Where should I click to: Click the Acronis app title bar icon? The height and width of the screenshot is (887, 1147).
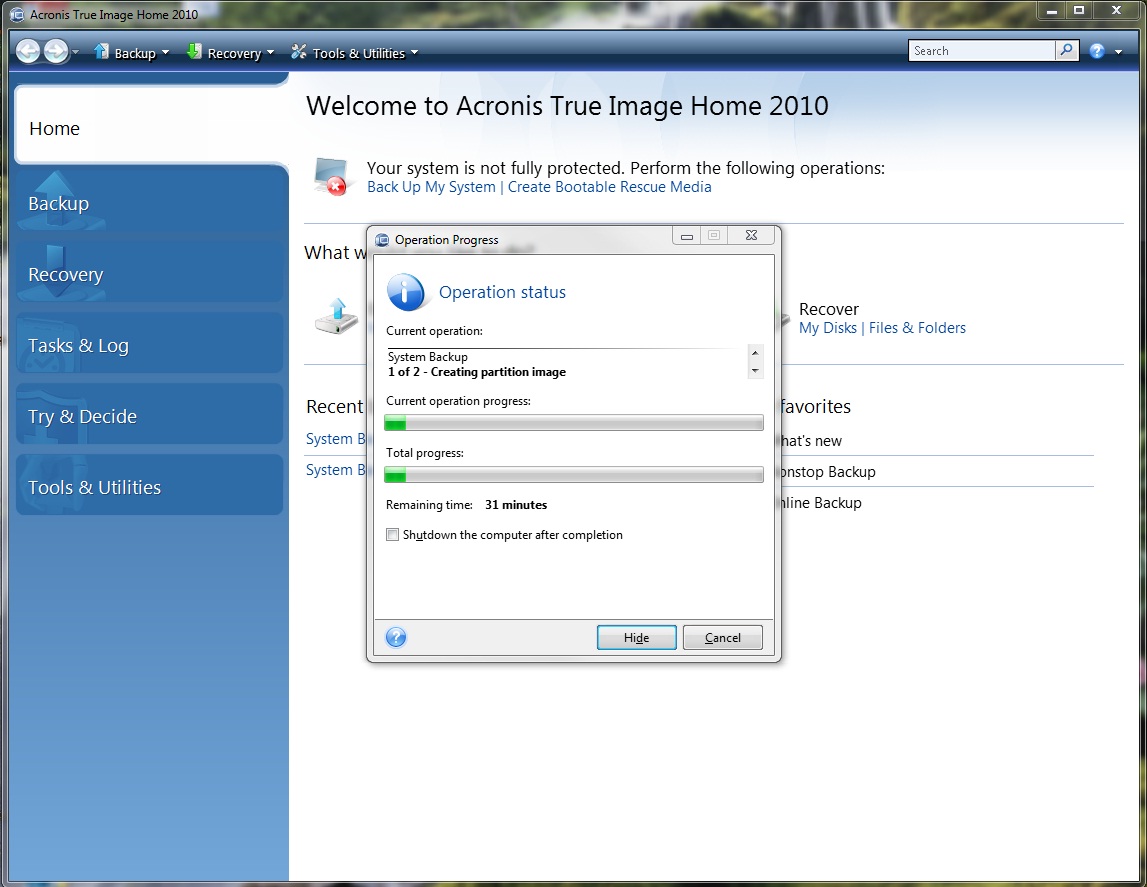tap(18, 14)
